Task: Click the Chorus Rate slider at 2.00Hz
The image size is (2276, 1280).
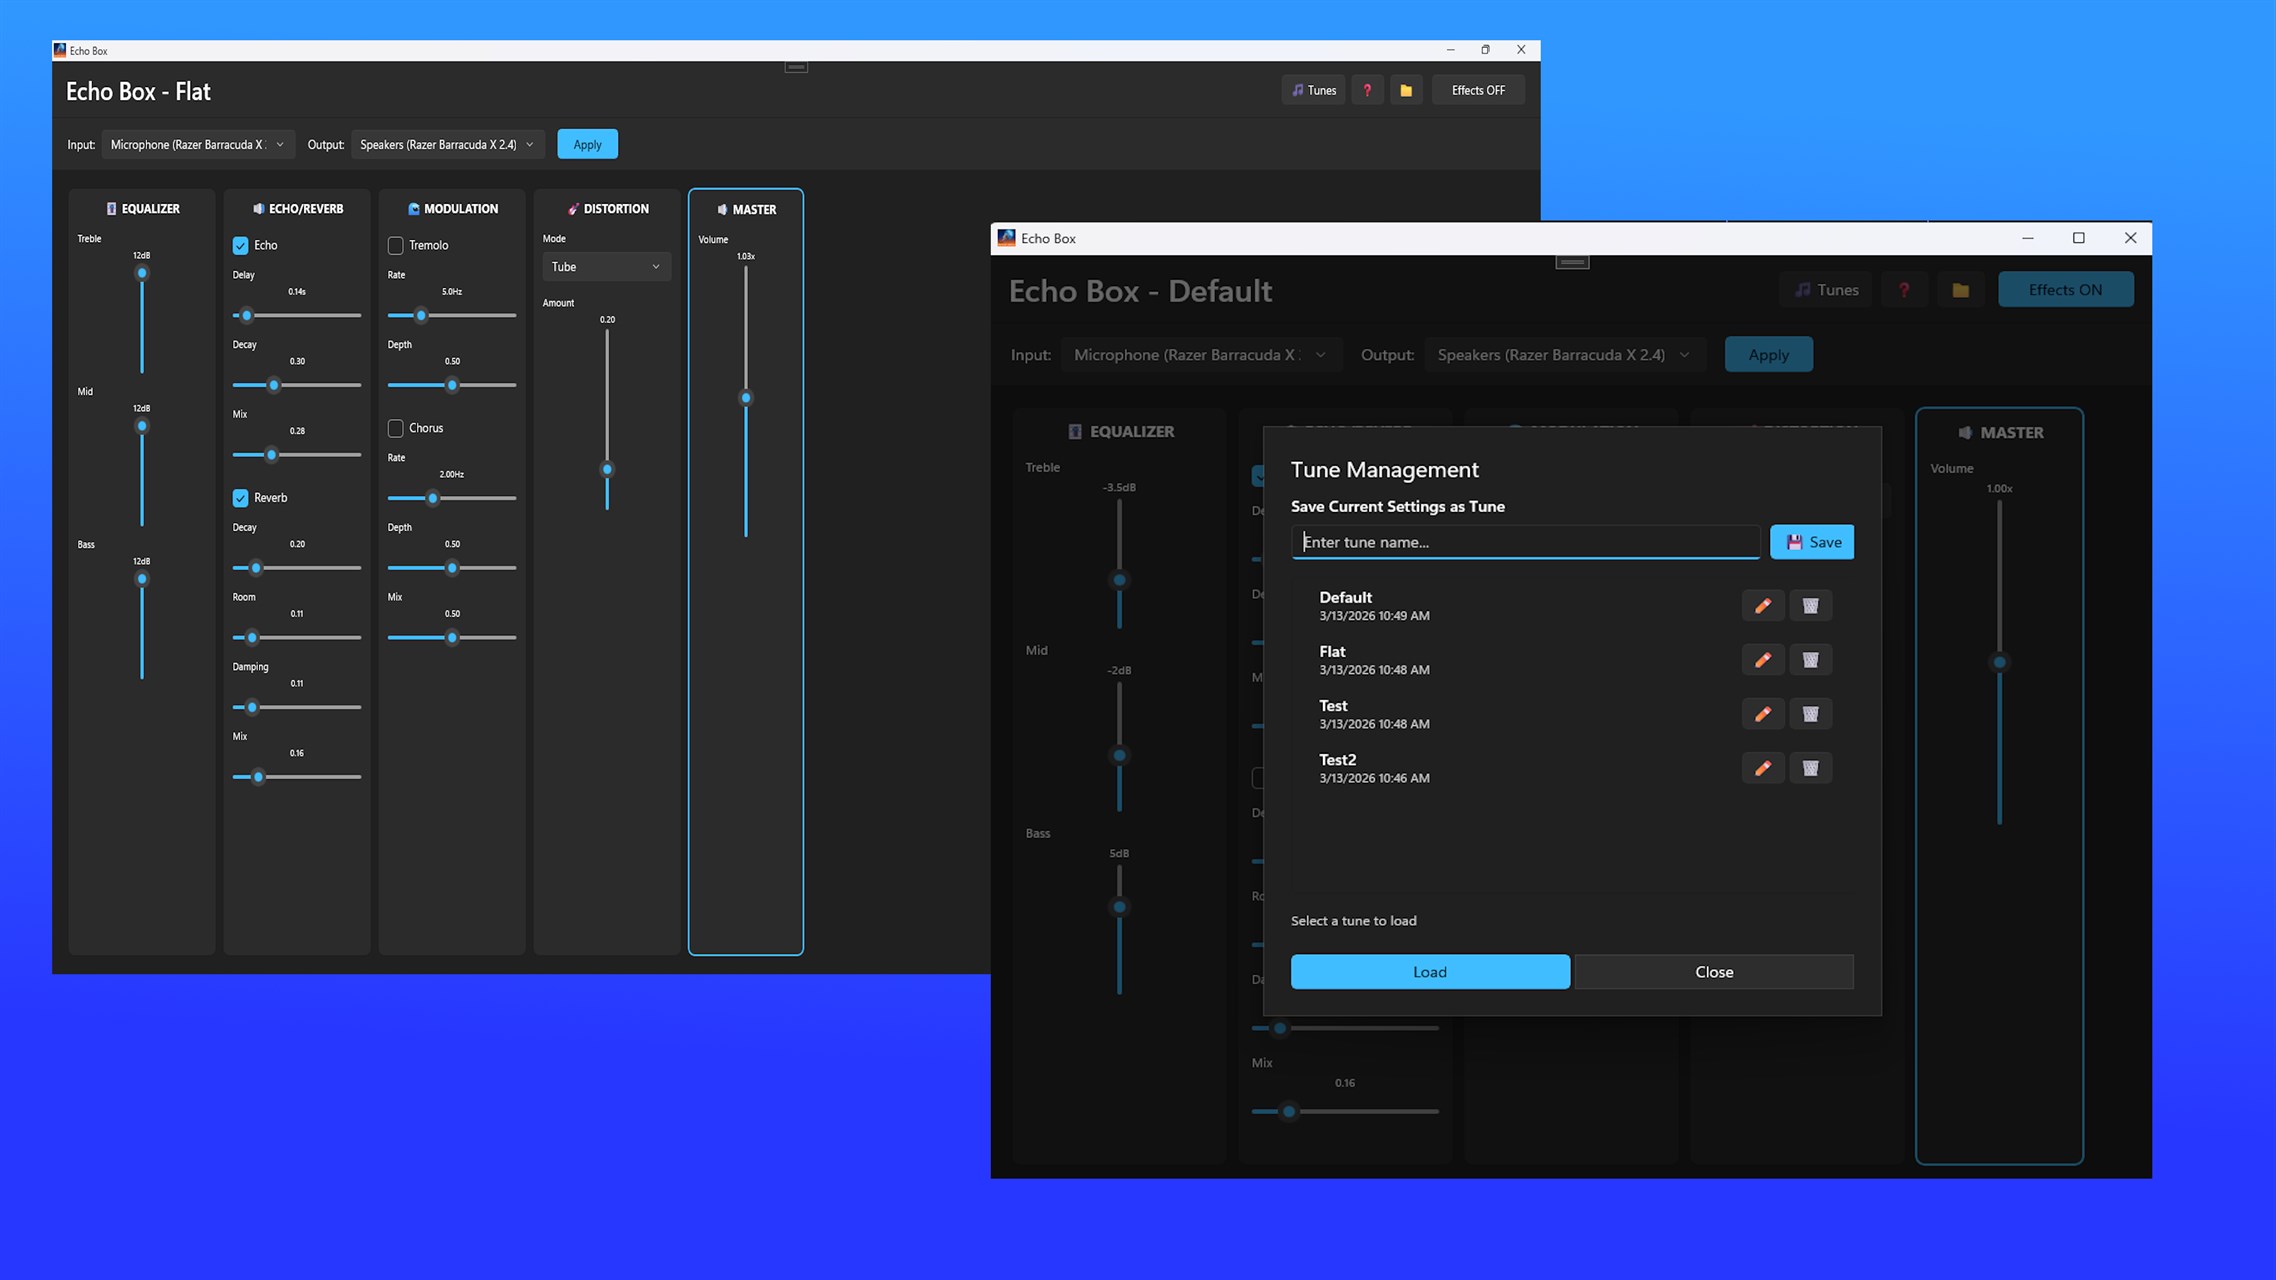Action: [452, 498]
